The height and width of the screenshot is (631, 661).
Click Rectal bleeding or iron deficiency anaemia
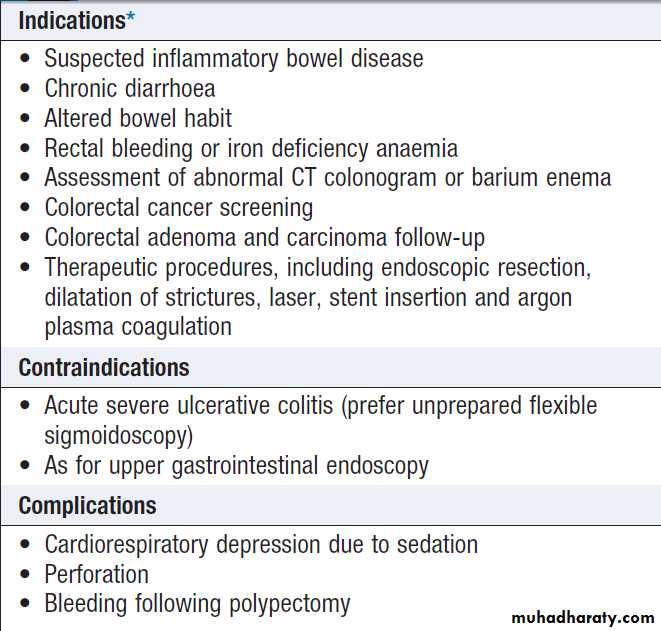pyautogui.click(x=251, y=149)
